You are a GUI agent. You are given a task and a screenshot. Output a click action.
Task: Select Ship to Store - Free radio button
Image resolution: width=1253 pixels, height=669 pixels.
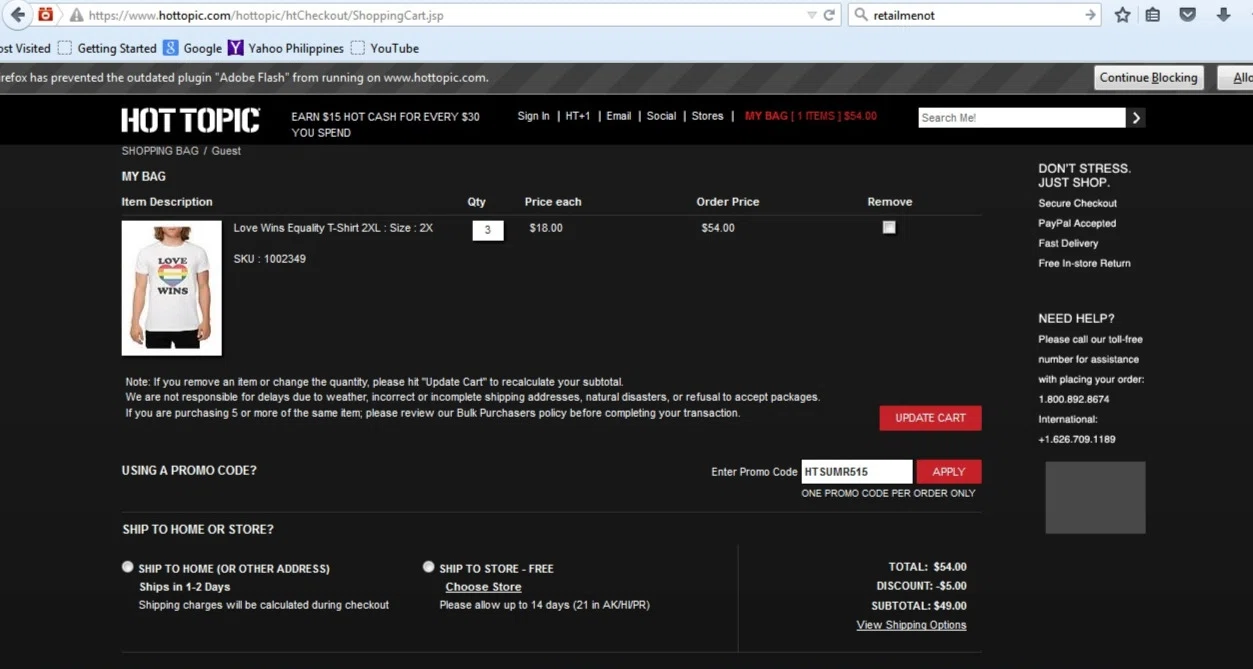tap(429, 567)
